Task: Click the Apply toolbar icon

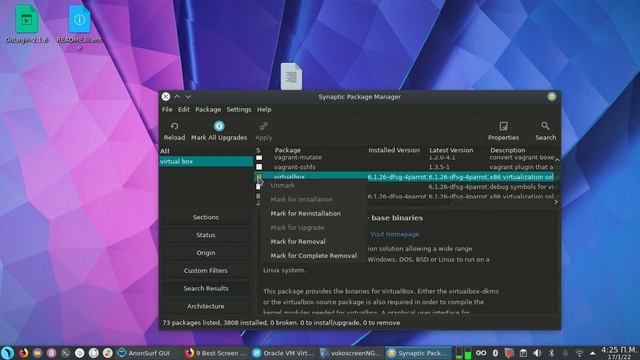Action: 264,127
